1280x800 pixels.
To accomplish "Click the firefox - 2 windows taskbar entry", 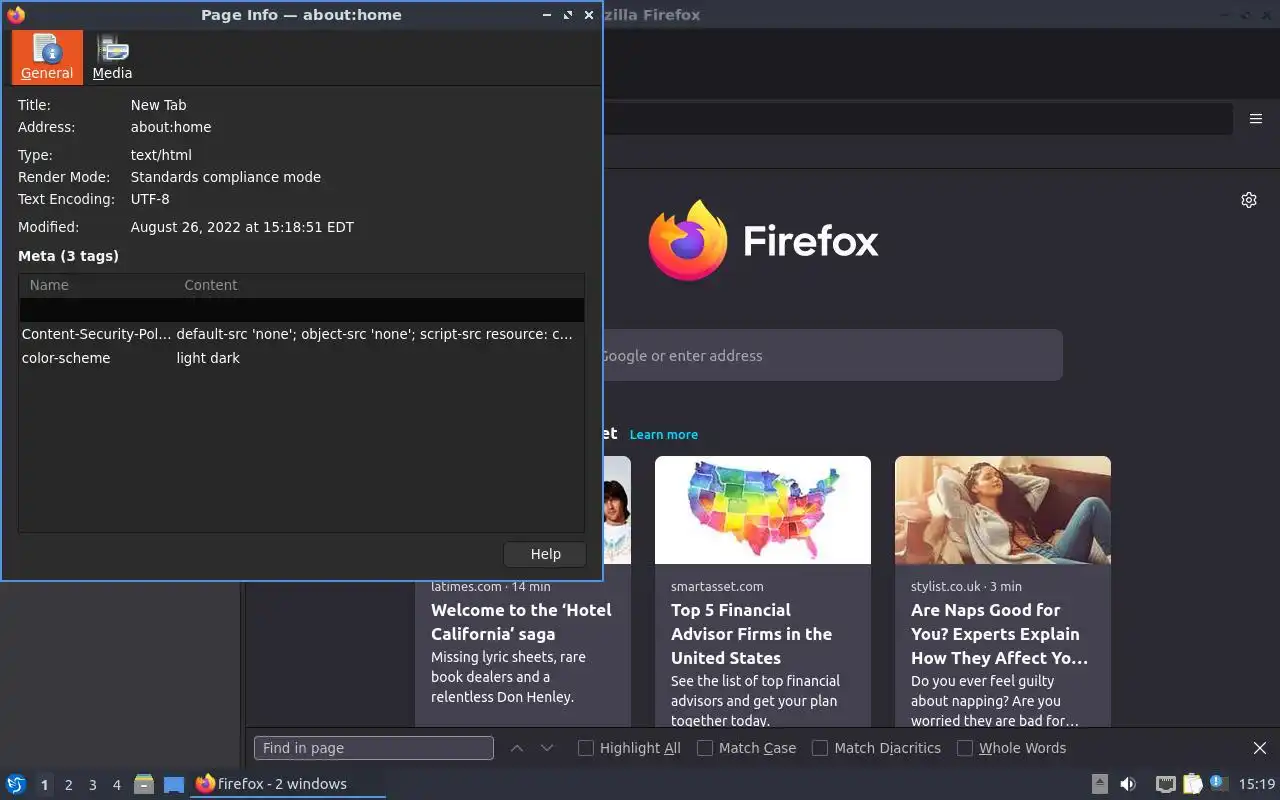I will tap(288, 784).
